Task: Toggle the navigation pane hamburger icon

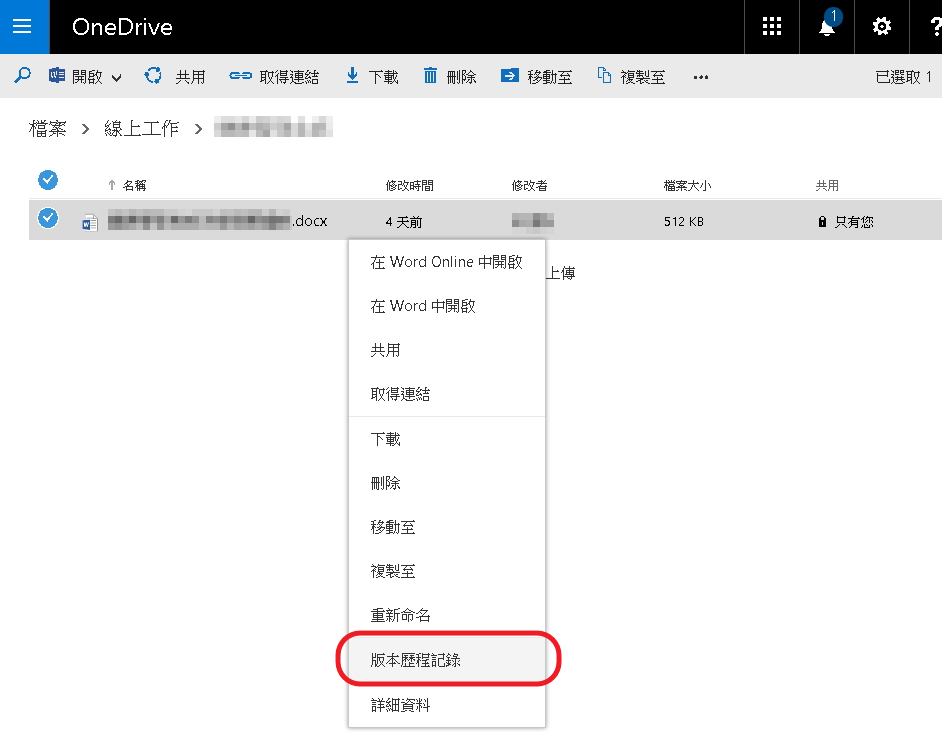Action: [23, 27]
